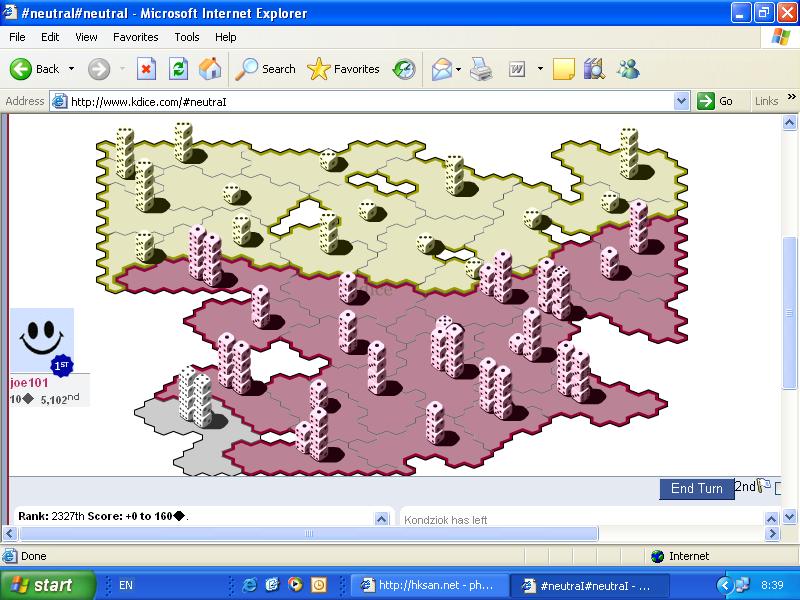Image resolution: width=800 pixels, height=600 pixels.
Task: Click the blue 1ST badge on the avatar
Action: (62, 365)
